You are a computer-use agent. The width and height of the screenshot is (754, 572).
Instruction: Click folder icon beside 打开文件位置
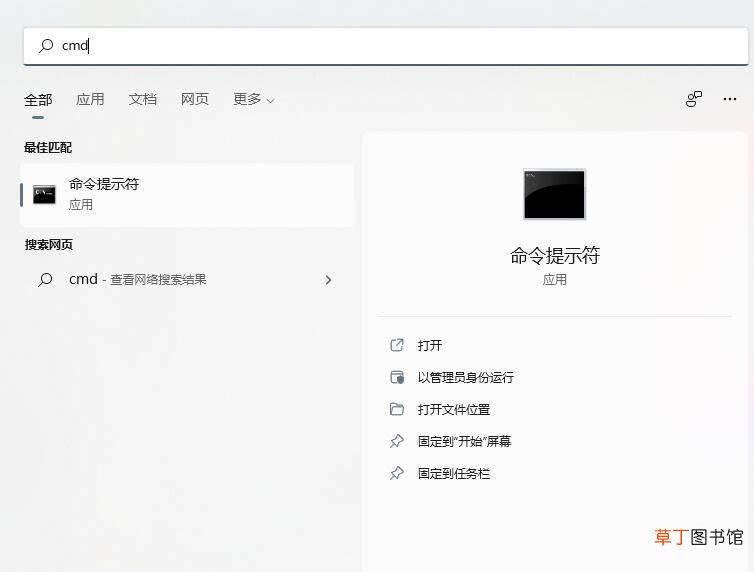coord(397,409)
